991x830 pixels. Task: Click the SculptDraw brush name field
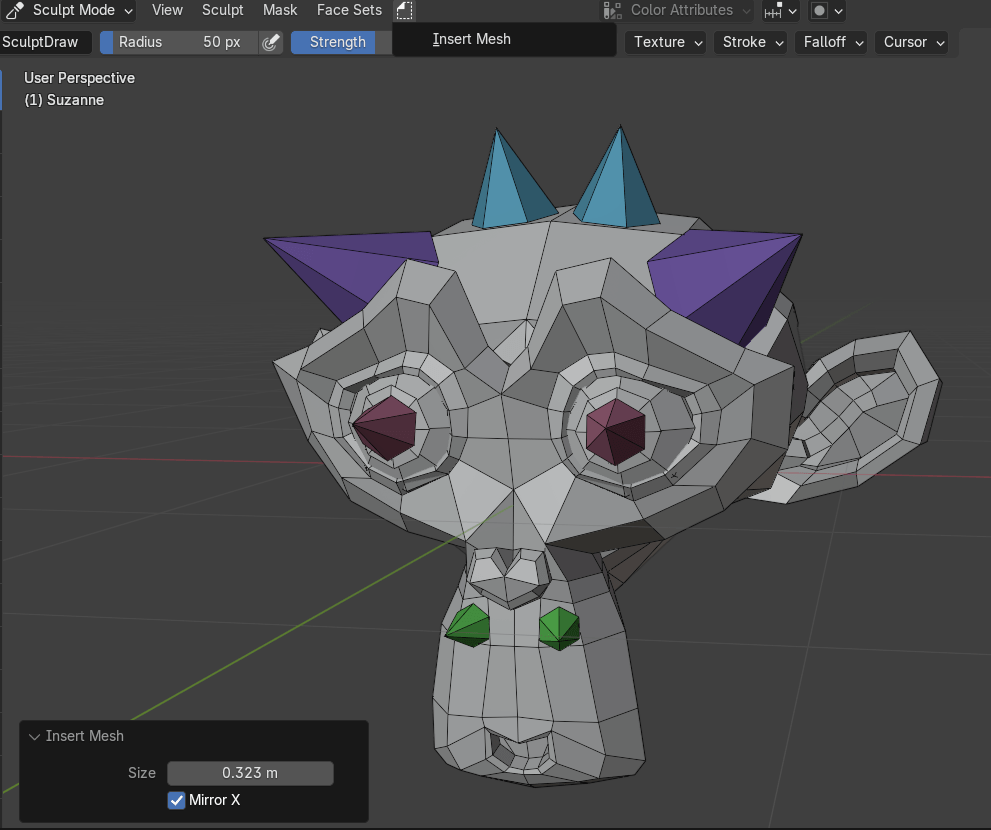pyautogui.click(x=46, y=42)
